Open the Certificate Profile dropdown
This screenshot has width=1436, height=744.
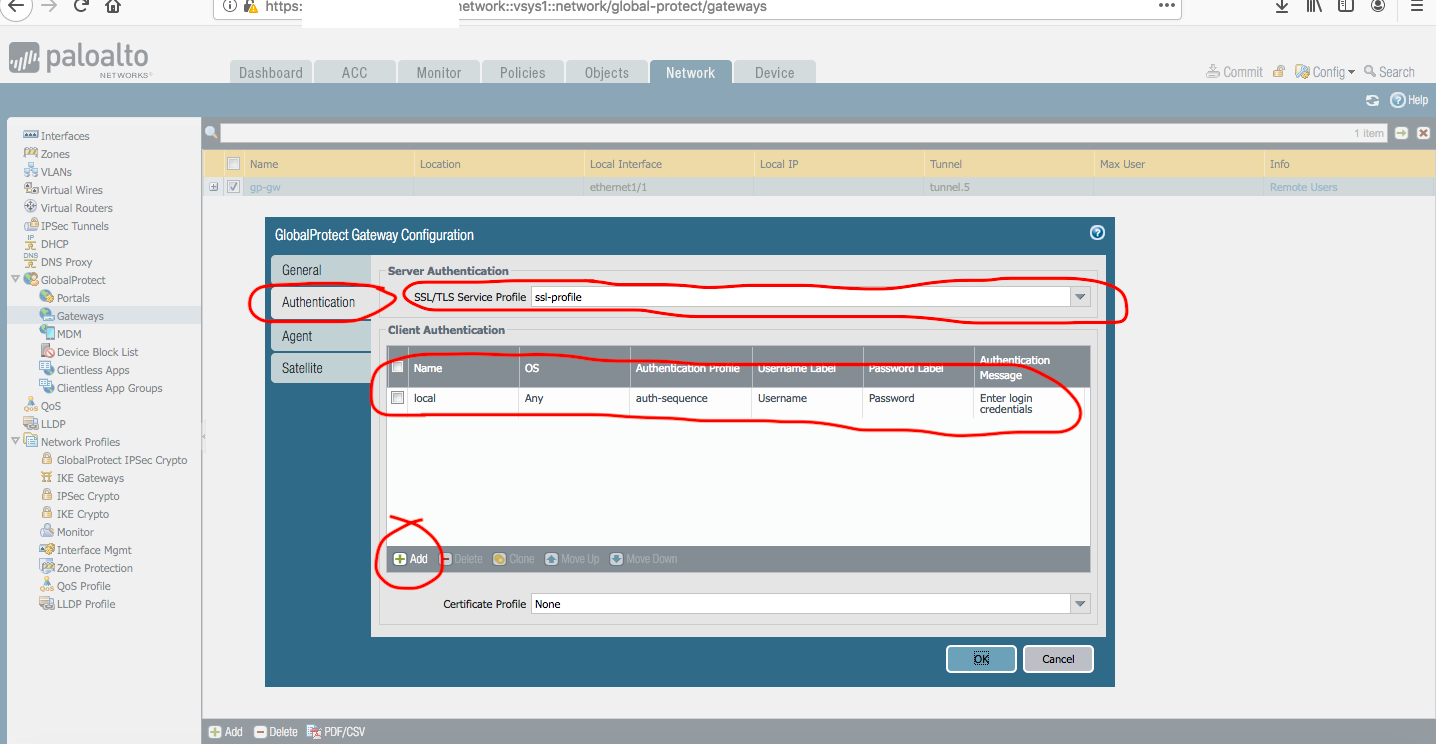click(x=1079, y=604)
